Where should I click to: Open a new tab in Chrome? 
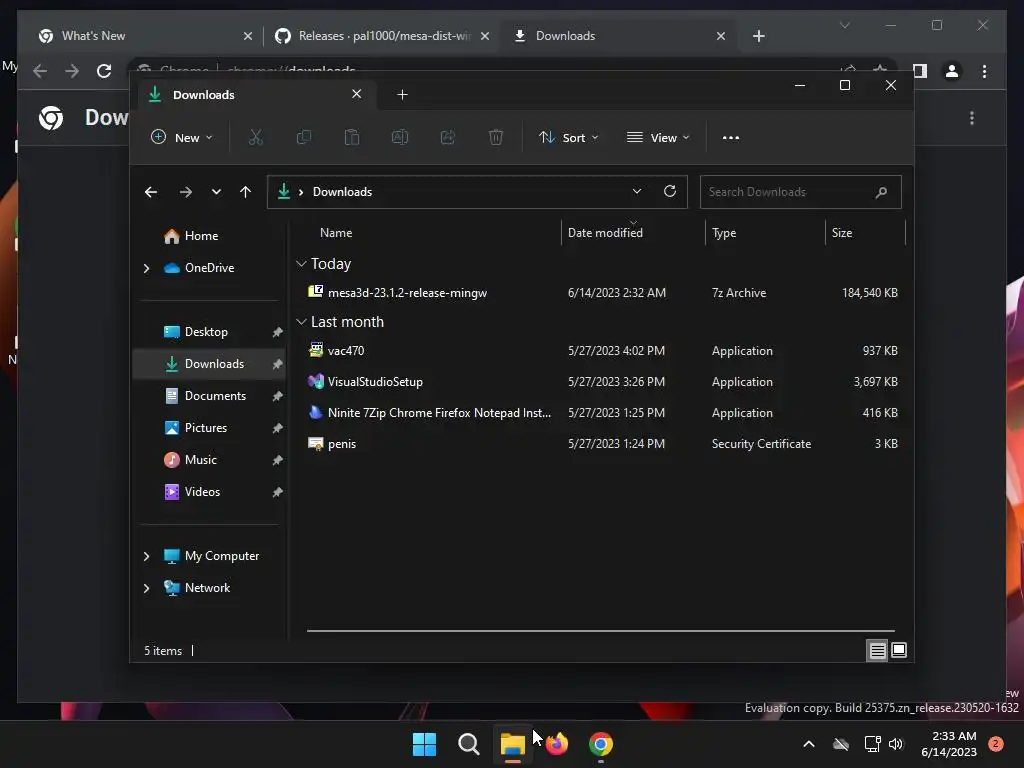758,36
